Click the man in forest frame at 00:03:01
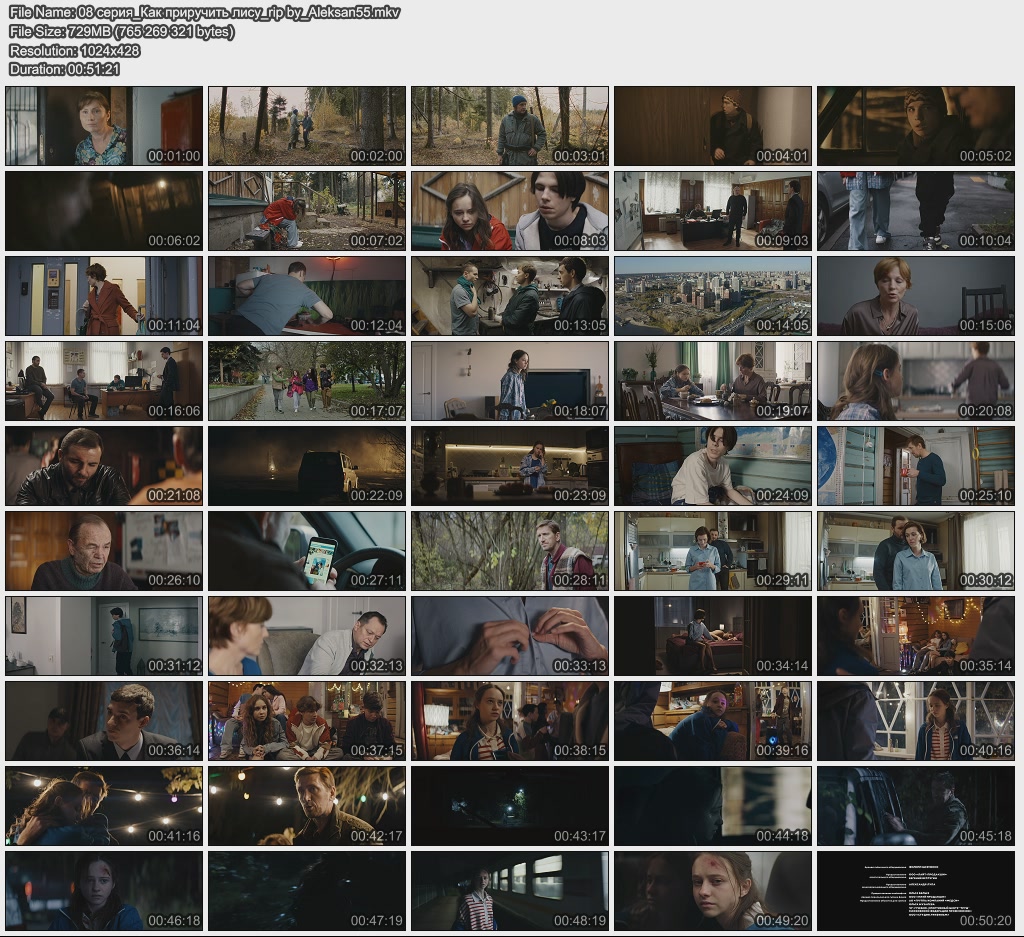Screen dimensions: 1024x937 [x=509, y=126]
